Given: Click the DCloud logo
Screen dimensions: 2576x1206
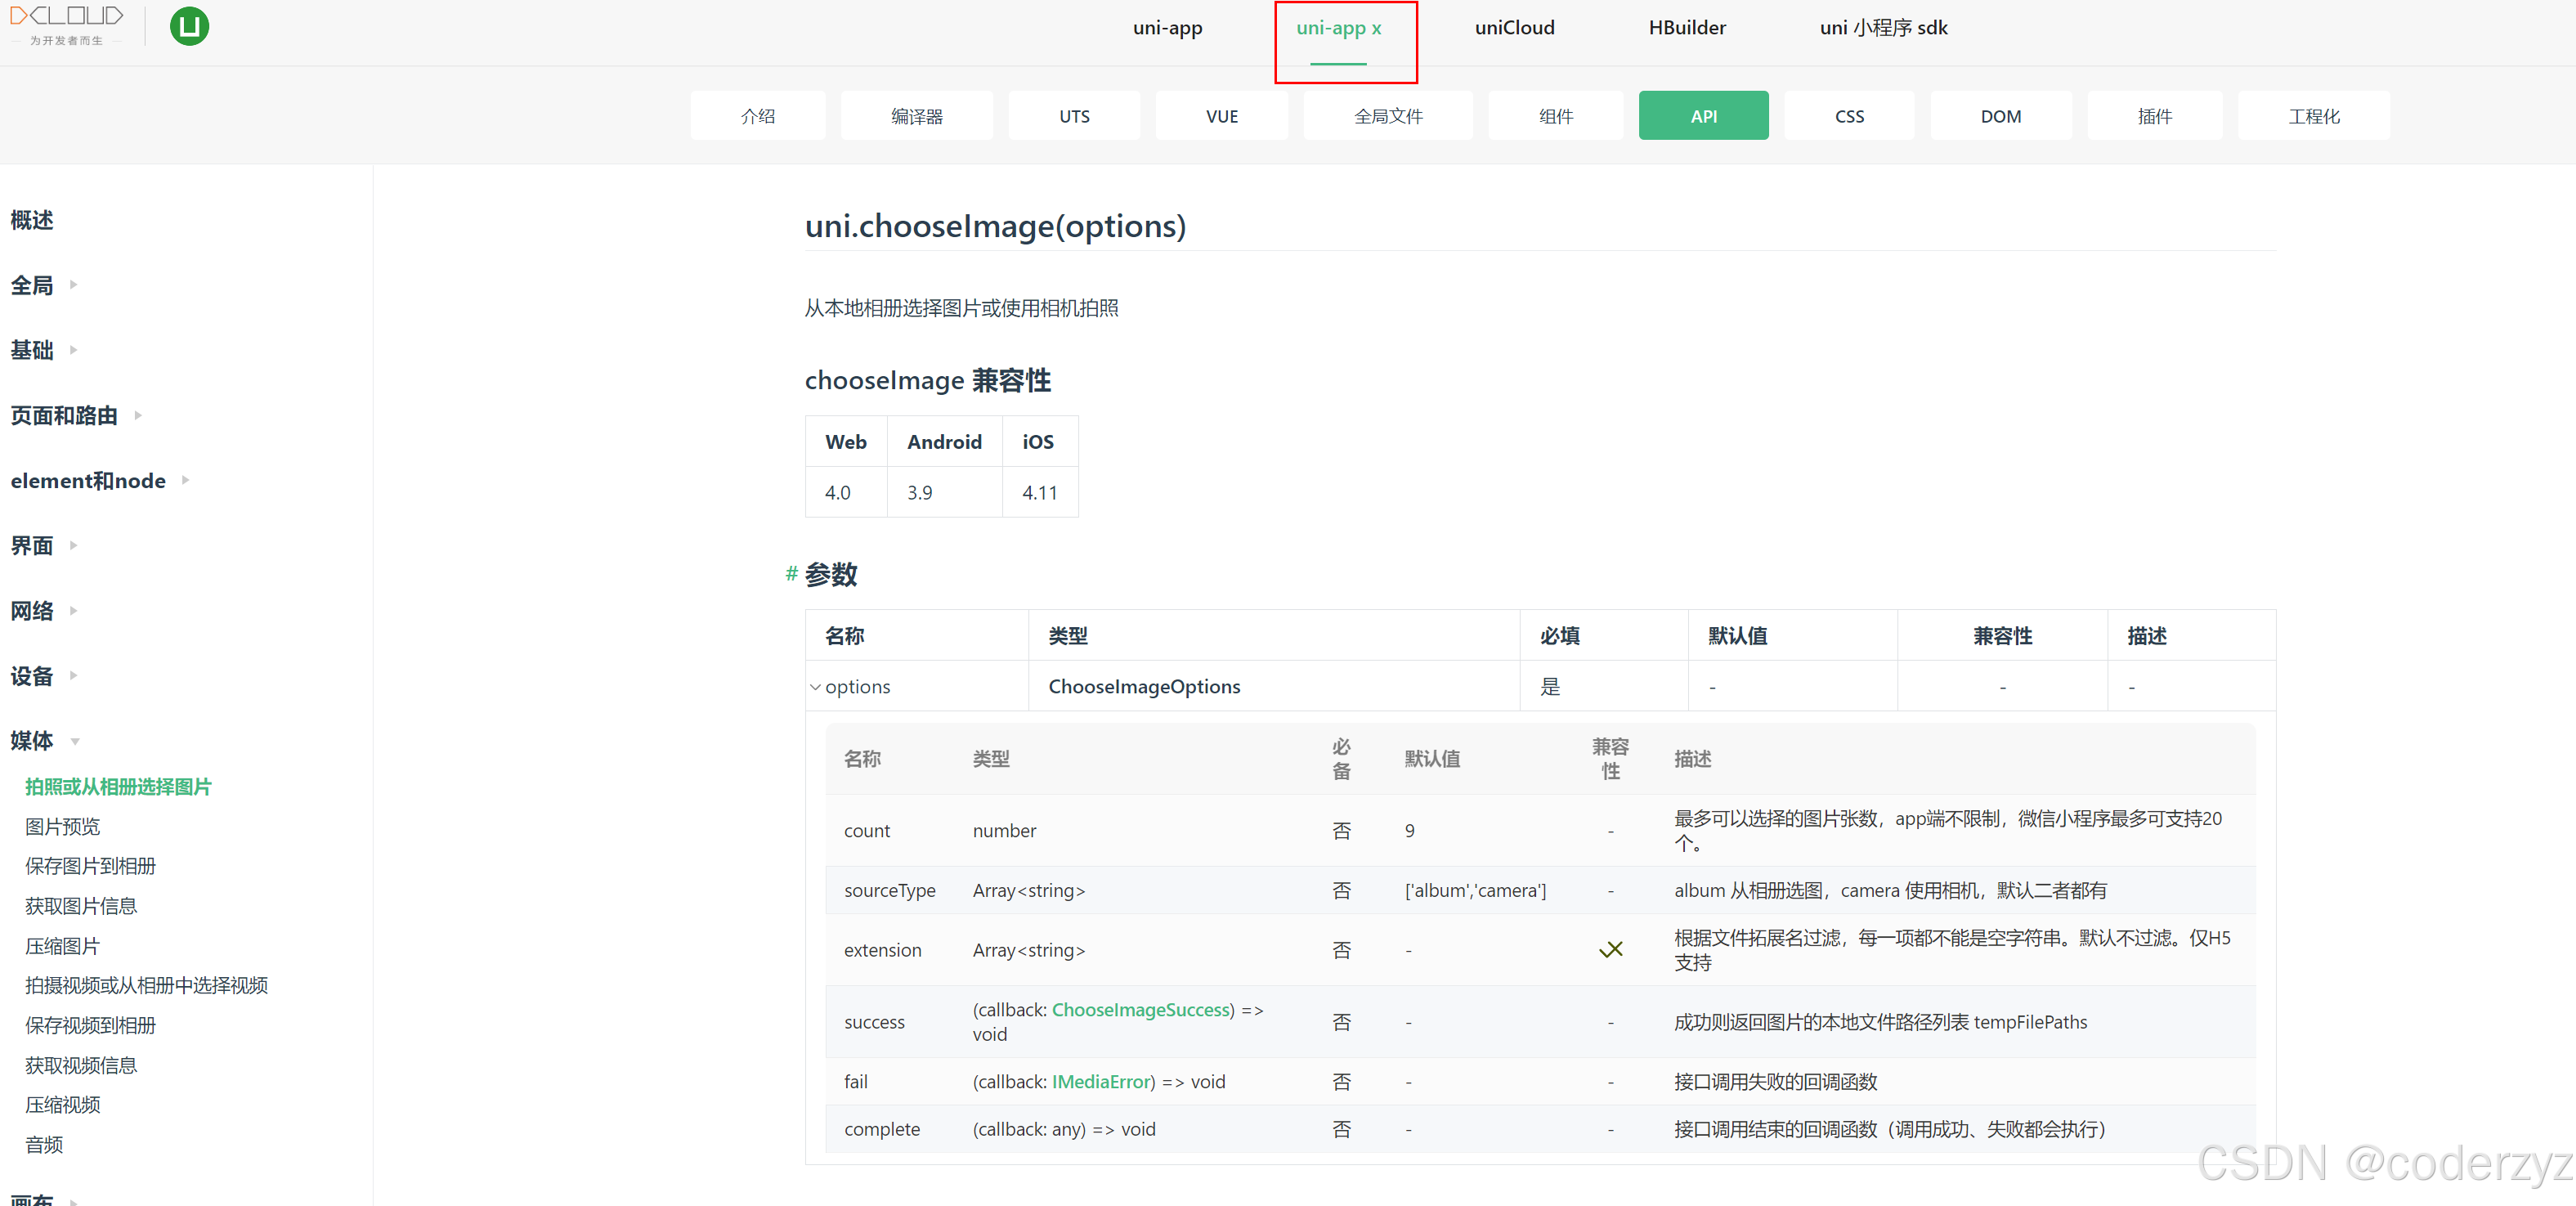Looking at the screenshot, I should click(66, 25).
